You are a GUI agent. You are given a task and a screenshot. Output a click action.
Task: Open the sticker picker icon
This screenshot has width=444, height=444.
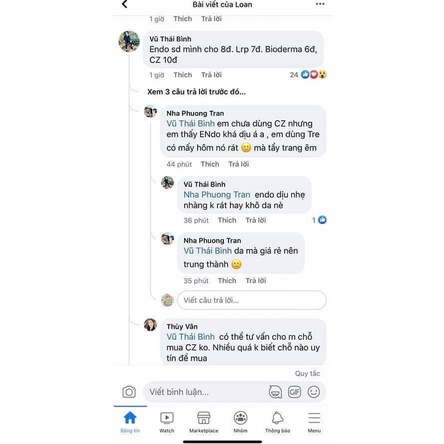[275, 392]
